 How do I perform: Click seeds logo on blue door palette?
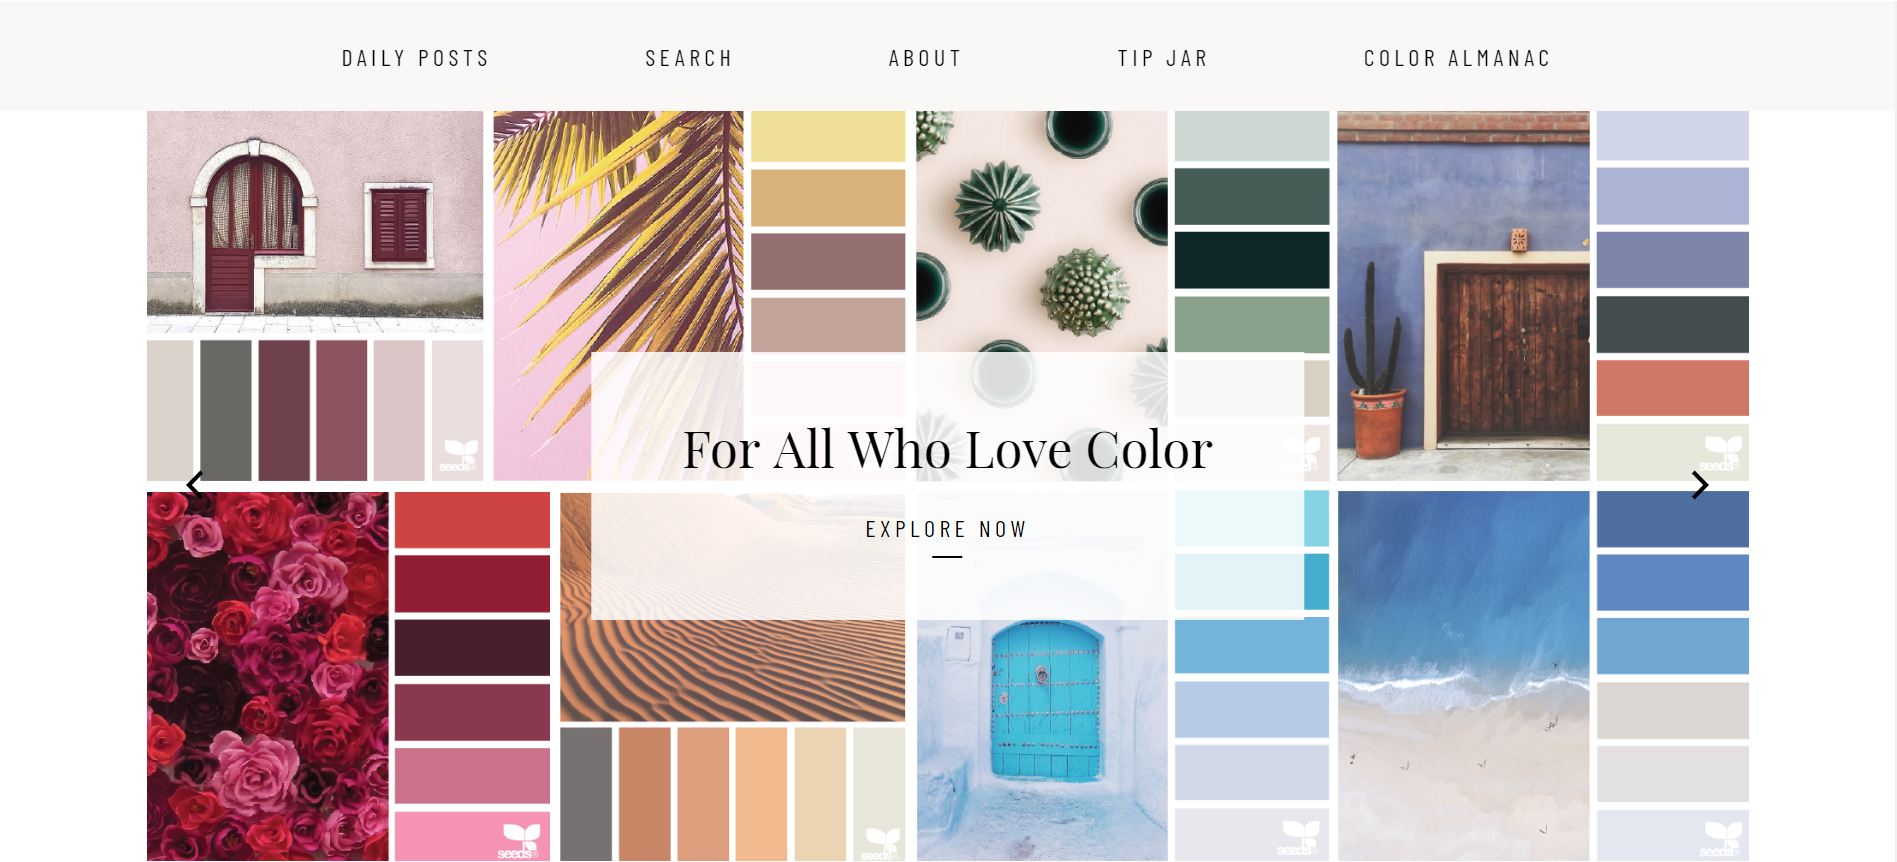click(1299, 838)
